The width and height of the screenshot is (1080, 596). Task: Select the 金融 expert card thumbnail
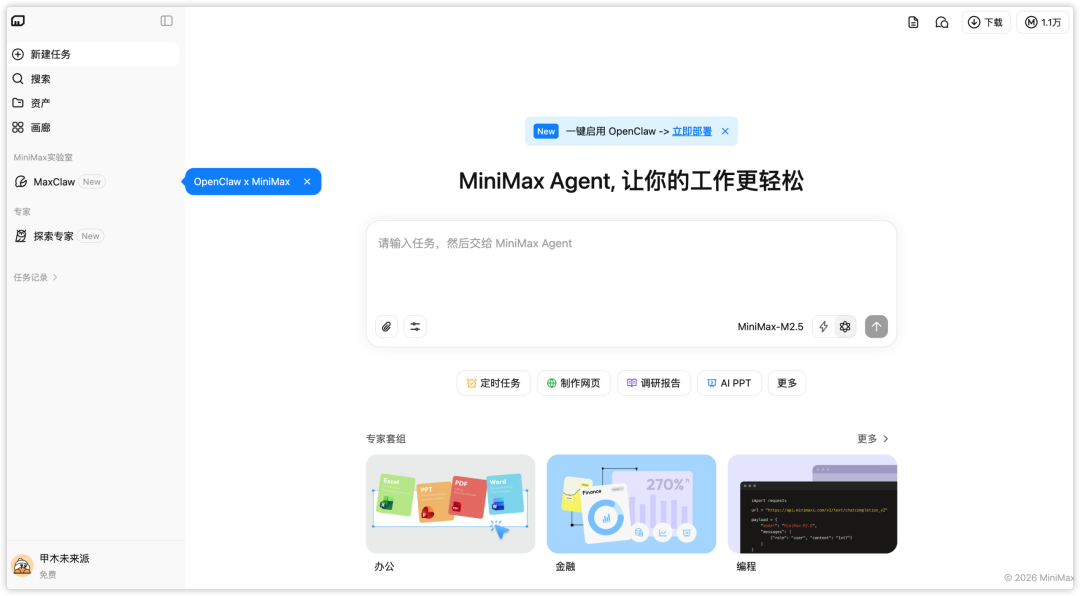tap(630, 504)
